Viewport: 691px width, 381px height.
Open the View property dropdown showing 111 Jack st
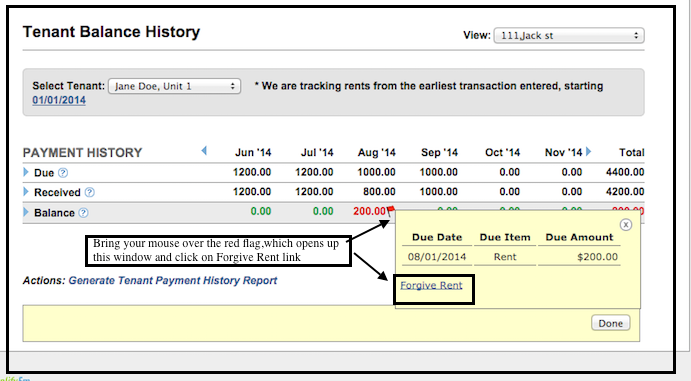coord(569,36)
